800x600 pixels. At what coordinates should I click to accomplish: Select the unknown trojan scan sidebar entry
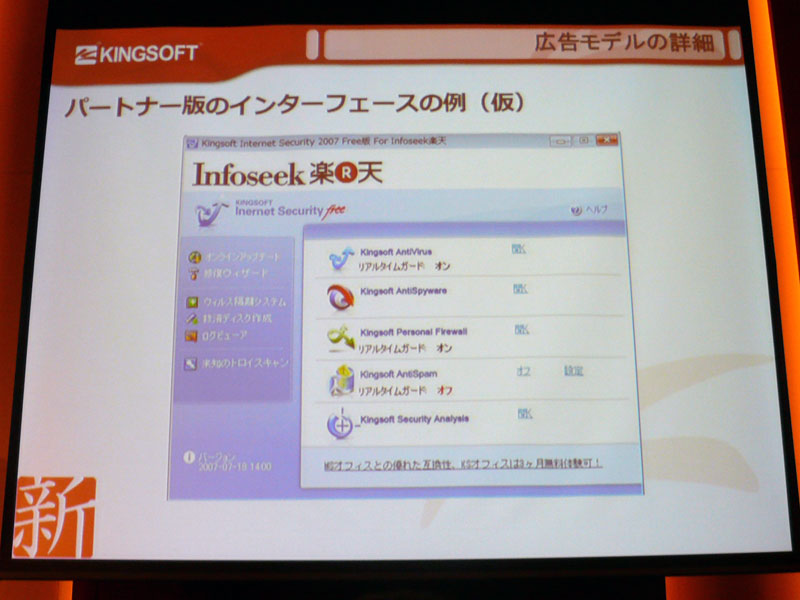coord(245,363)
